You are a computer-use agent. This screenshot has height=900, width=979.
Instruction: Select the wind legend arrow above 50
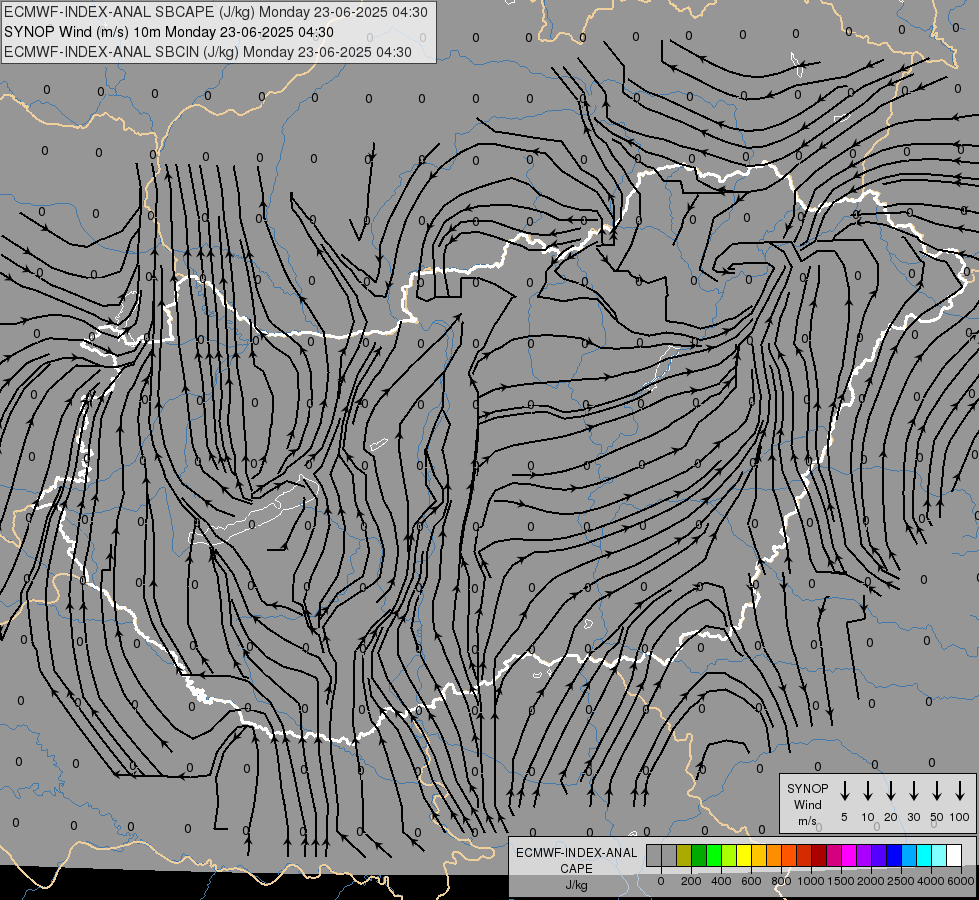coord(937,791)
